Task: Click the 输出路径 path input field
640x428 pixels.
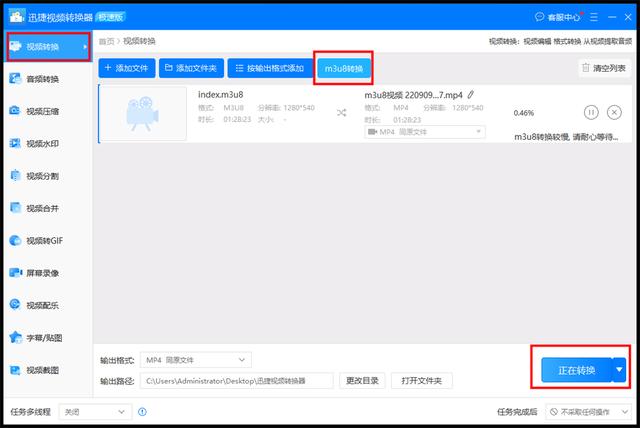Action: [x=237, y=381]
